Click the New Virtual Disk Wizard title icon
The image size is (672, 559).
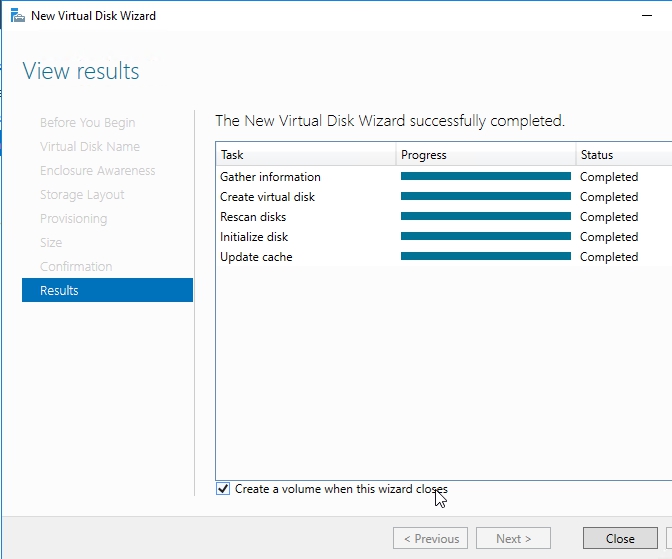(x=17, y=16)
